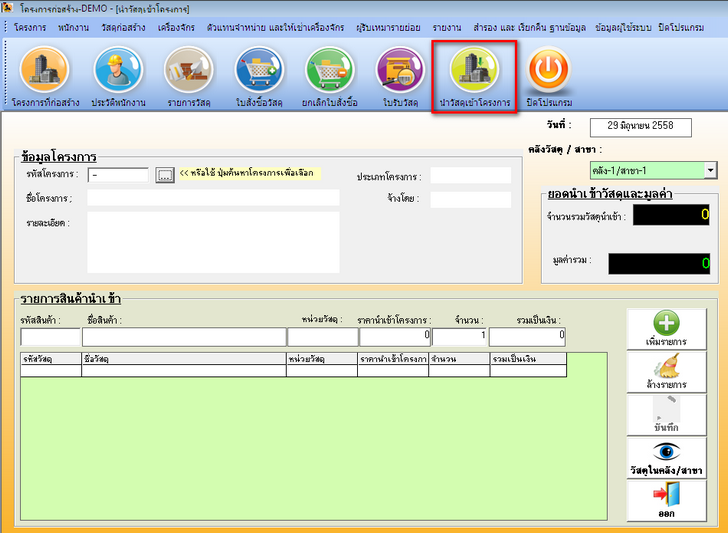Click the จ้างโดย field
The image size is (728, 533).
pyautogui.click(x=470, y=200)
